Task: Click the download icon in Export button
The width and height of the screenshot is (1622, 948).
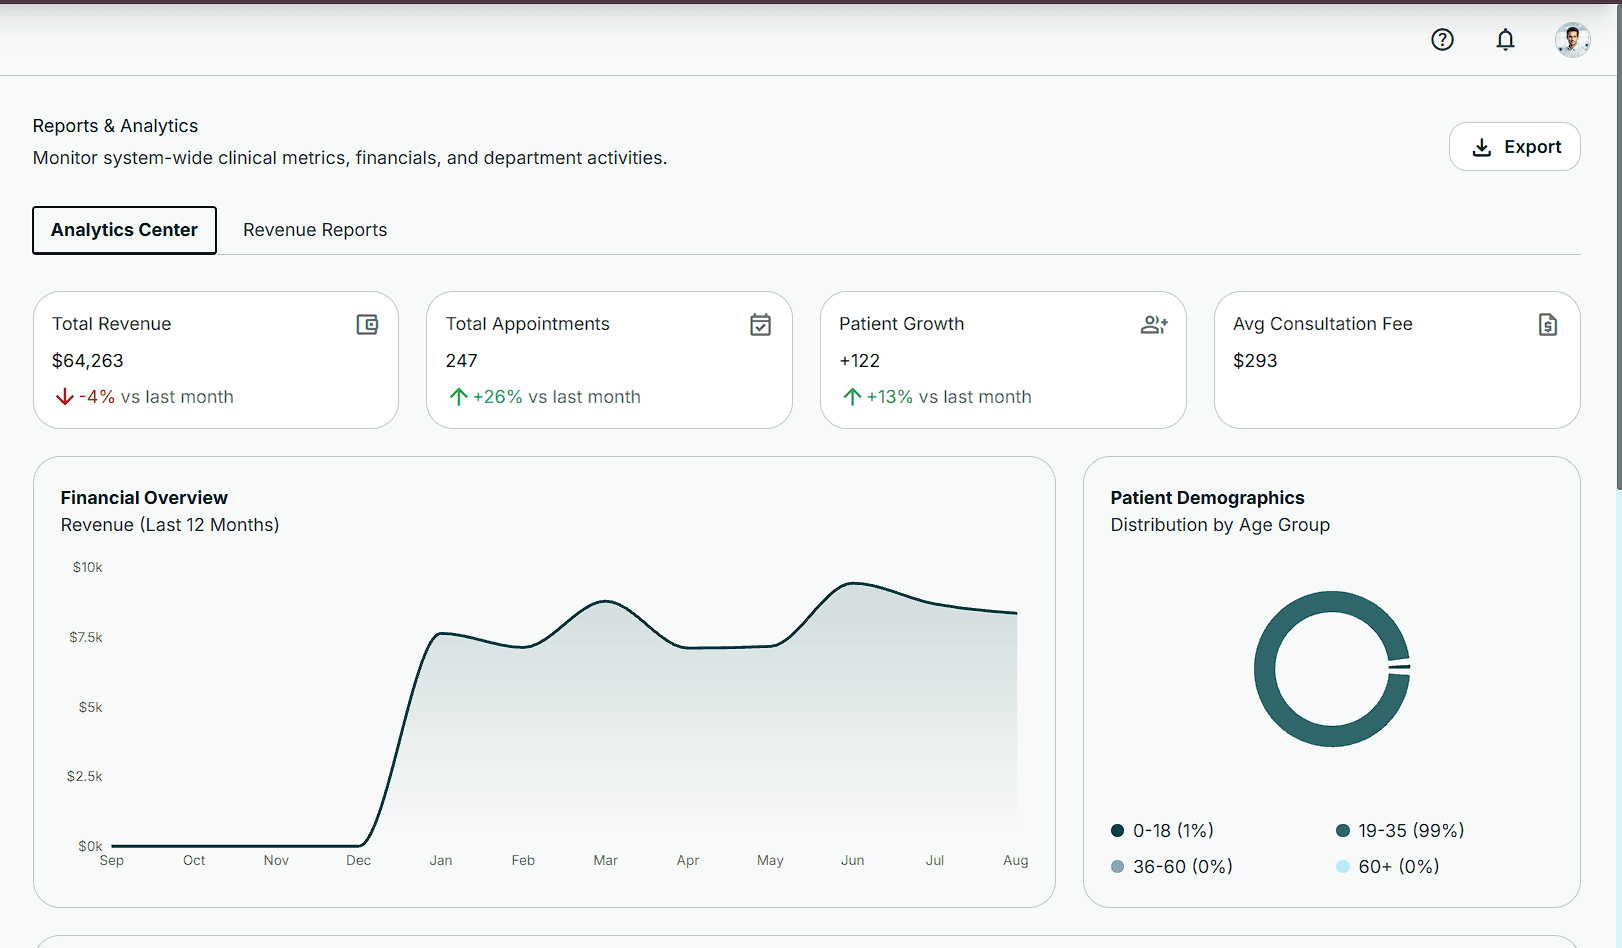Action: (1482, 147)
